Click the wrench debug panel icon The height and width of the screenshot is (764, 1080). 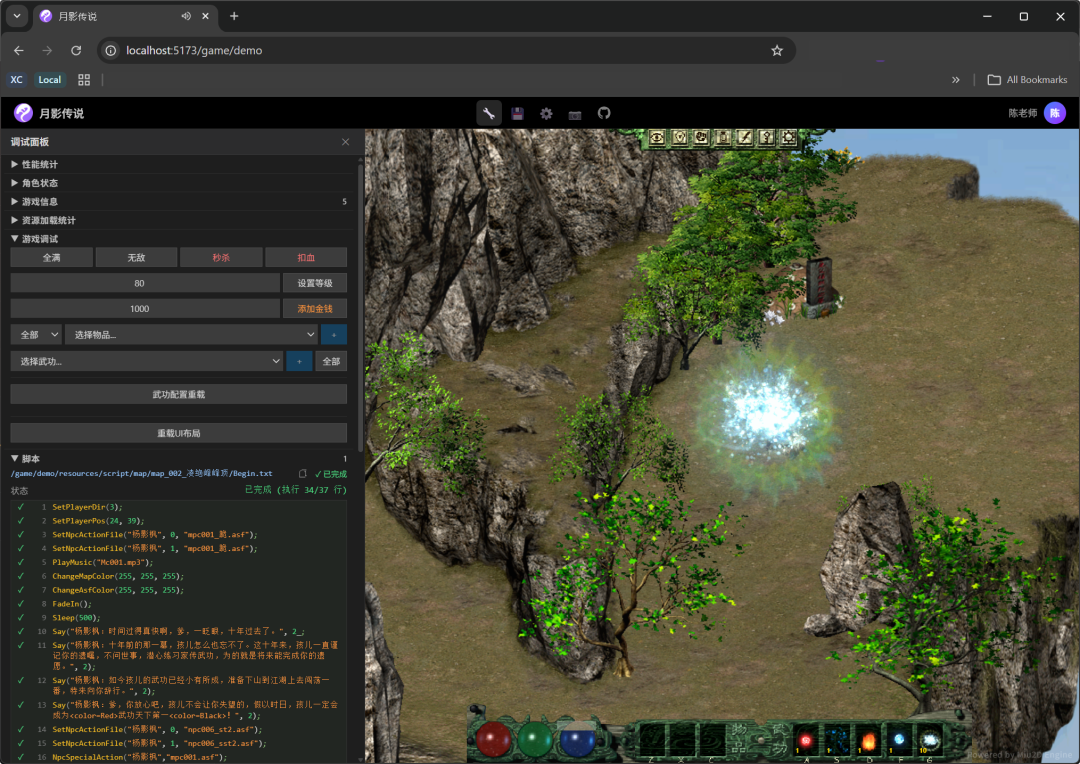[489, 113]
